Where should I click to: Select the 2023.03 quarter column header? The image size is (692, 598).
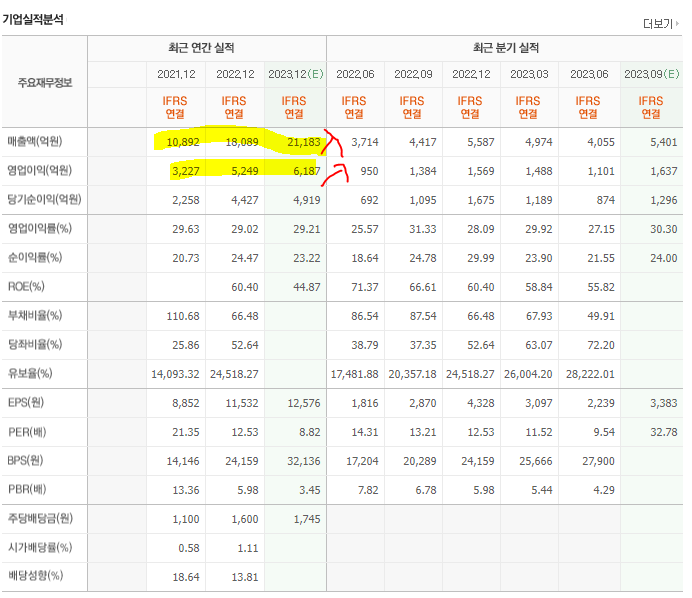pyautogui.click(x=529, y=74)
